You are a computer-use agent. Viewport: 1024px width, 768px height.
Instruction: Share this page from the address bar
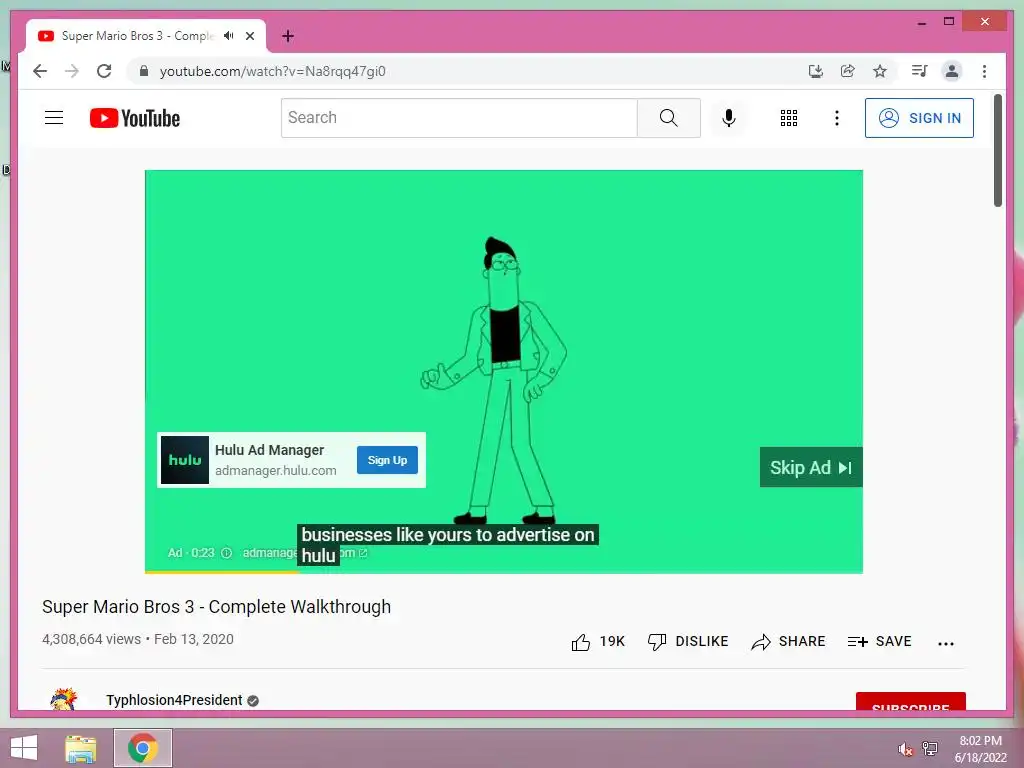[848, 71]
